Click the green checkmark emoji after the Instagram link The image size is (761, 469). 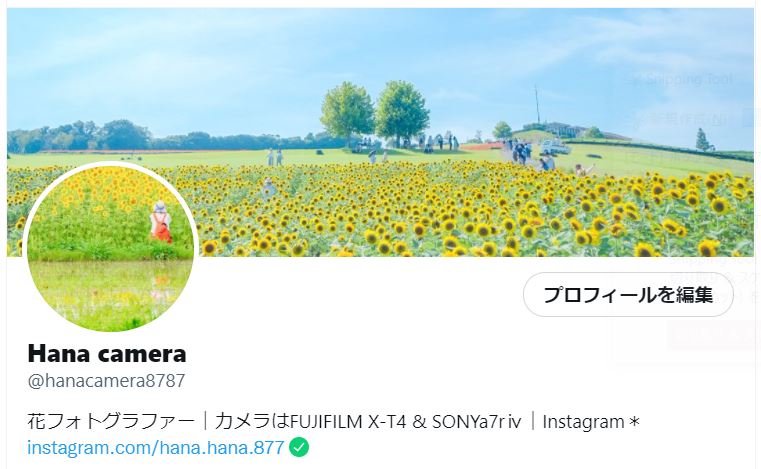pyautogui.click(x=299, y=447)
